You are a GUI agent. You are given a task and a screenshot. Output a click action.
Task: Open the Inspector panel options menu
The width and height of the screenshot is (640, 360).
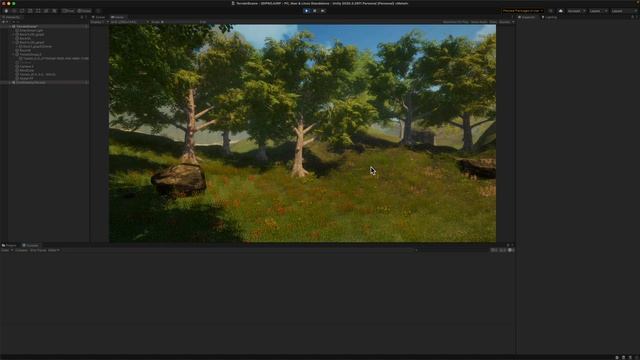tap(637, 17)
